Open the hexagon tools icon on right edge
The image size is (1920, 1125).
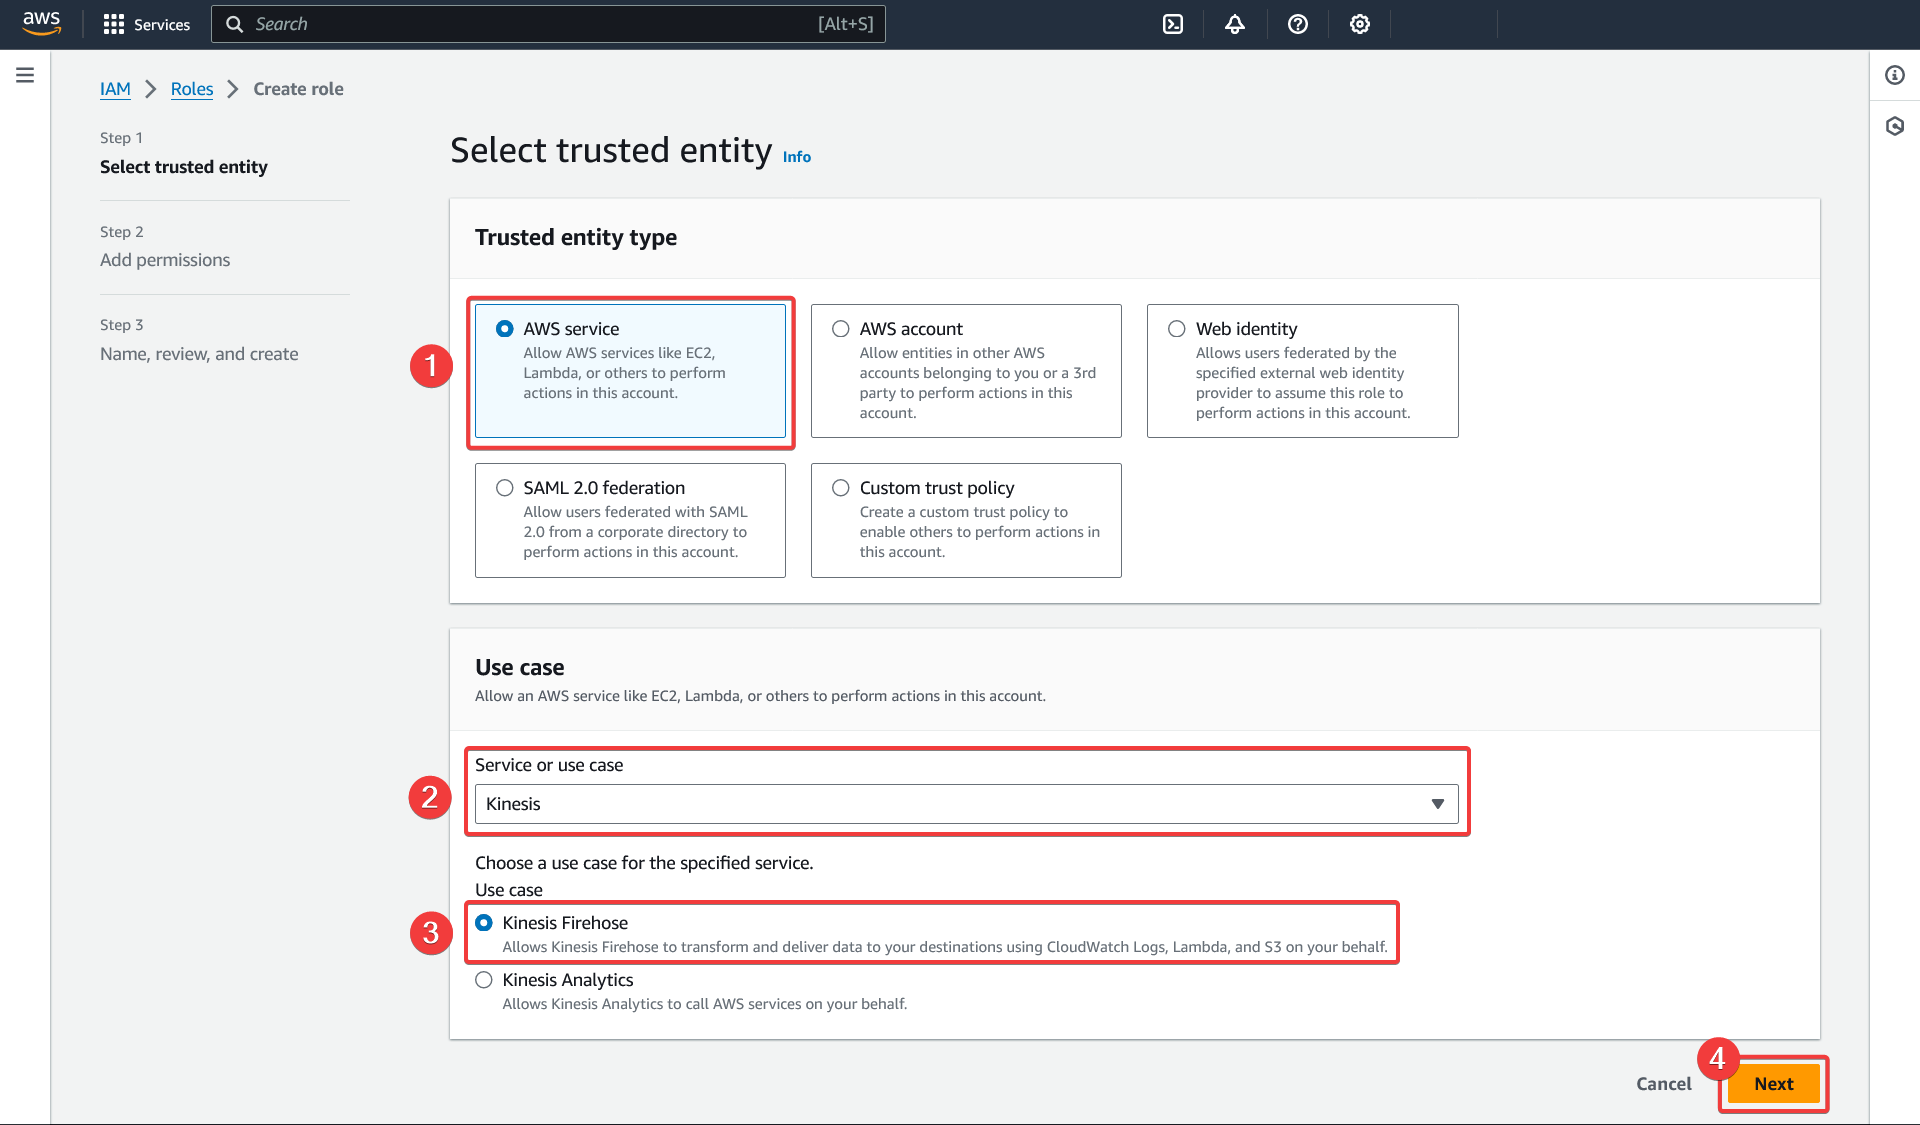click(x=1895, y=126)
